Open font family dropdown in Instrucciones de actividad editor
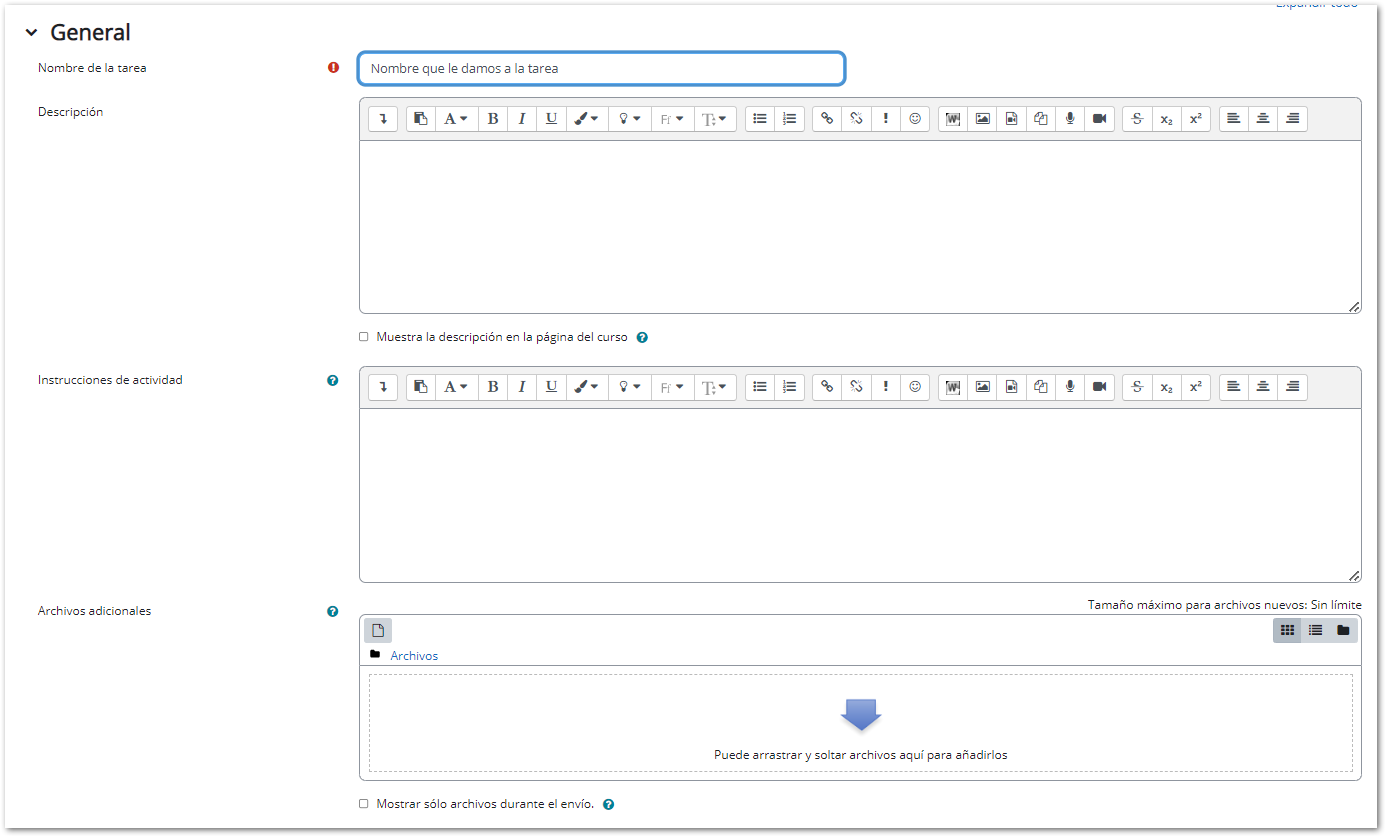 tap(673, 387)
